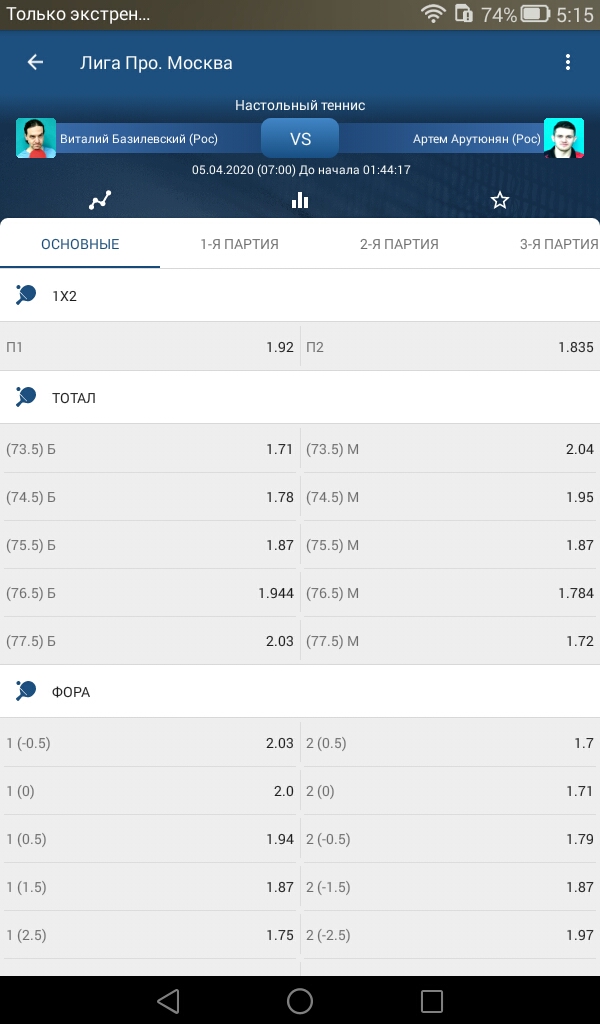Tap Виталий Базилевский player avatar
Viewport: 600px width, 1024px height.
click(36, 138)
